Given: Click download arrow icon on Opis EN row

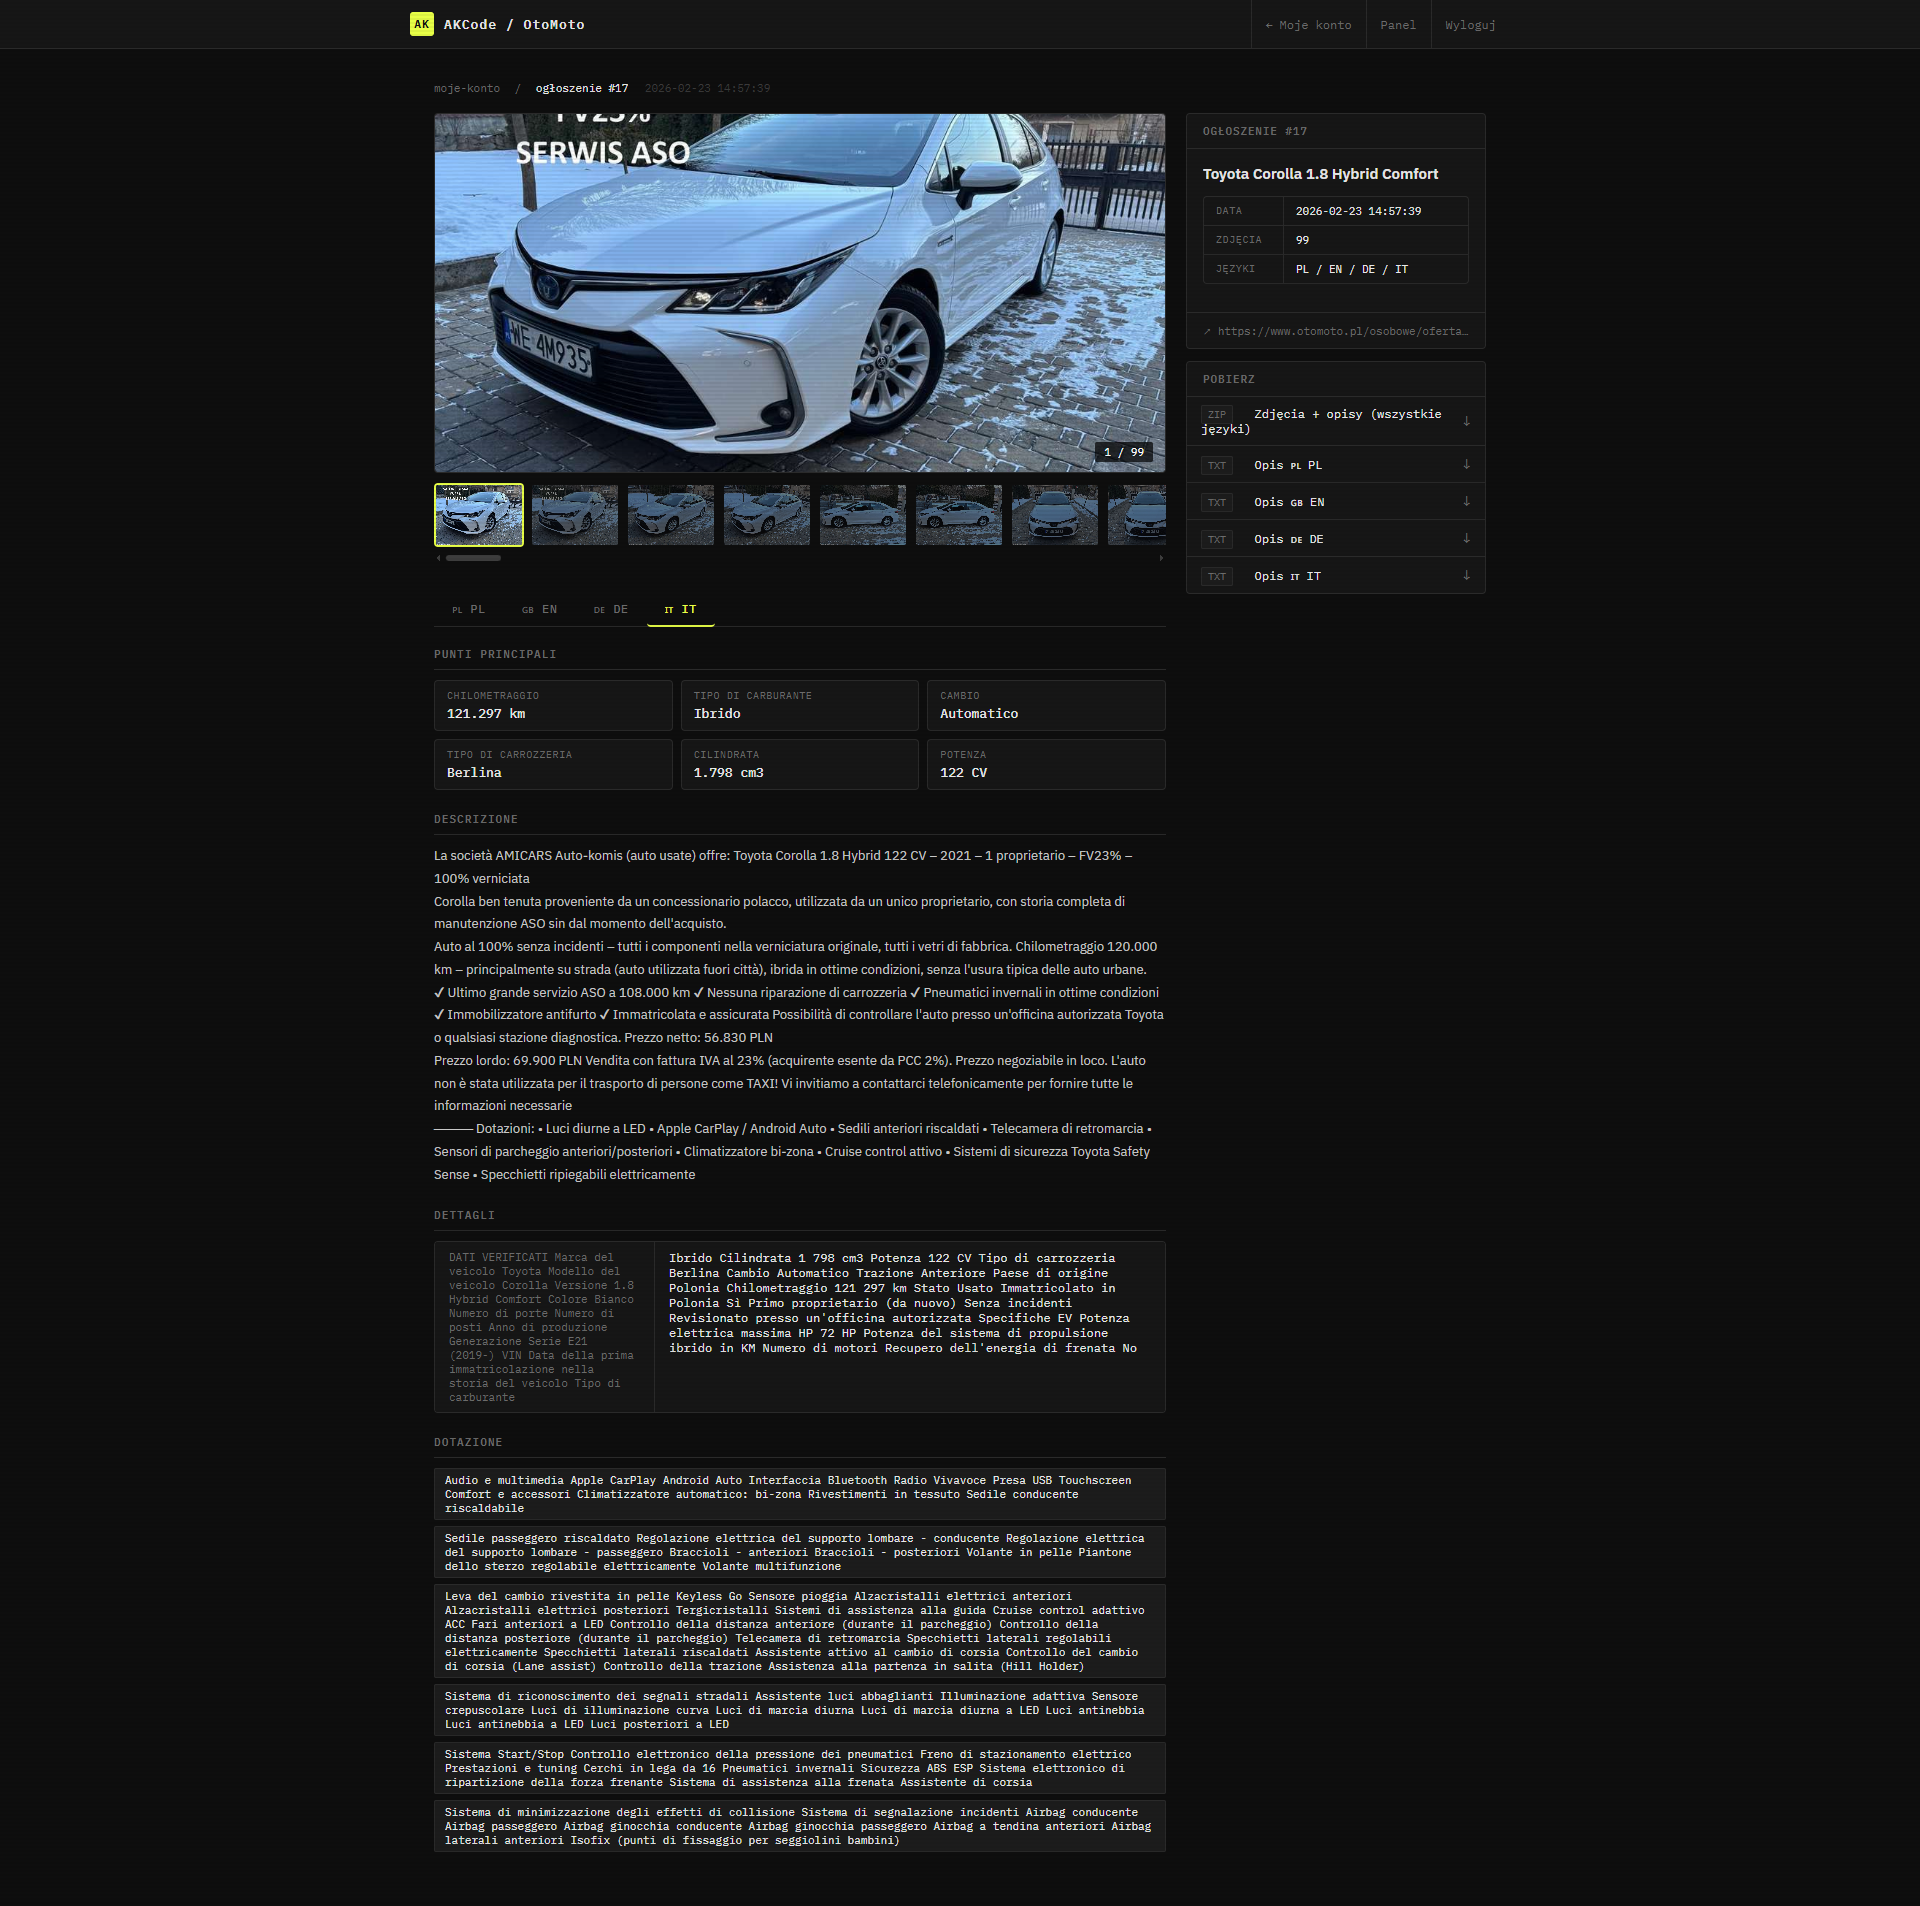Looking at the screenshot, I should pos(1466,501).
